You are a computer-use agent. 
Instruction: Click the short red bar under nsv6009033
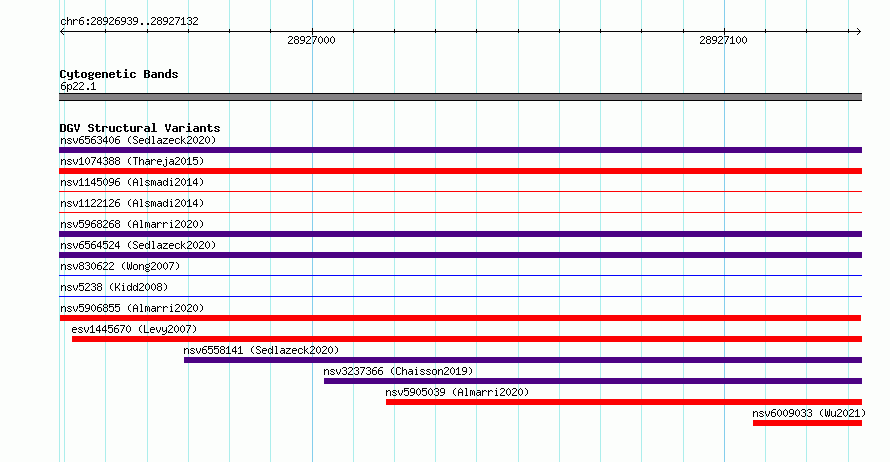pos(807,423)
